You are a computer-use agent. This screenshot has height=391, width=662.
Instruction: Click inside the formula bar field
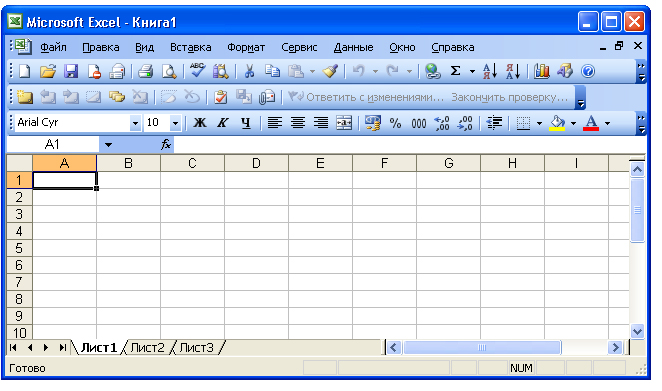coord(410,145)
